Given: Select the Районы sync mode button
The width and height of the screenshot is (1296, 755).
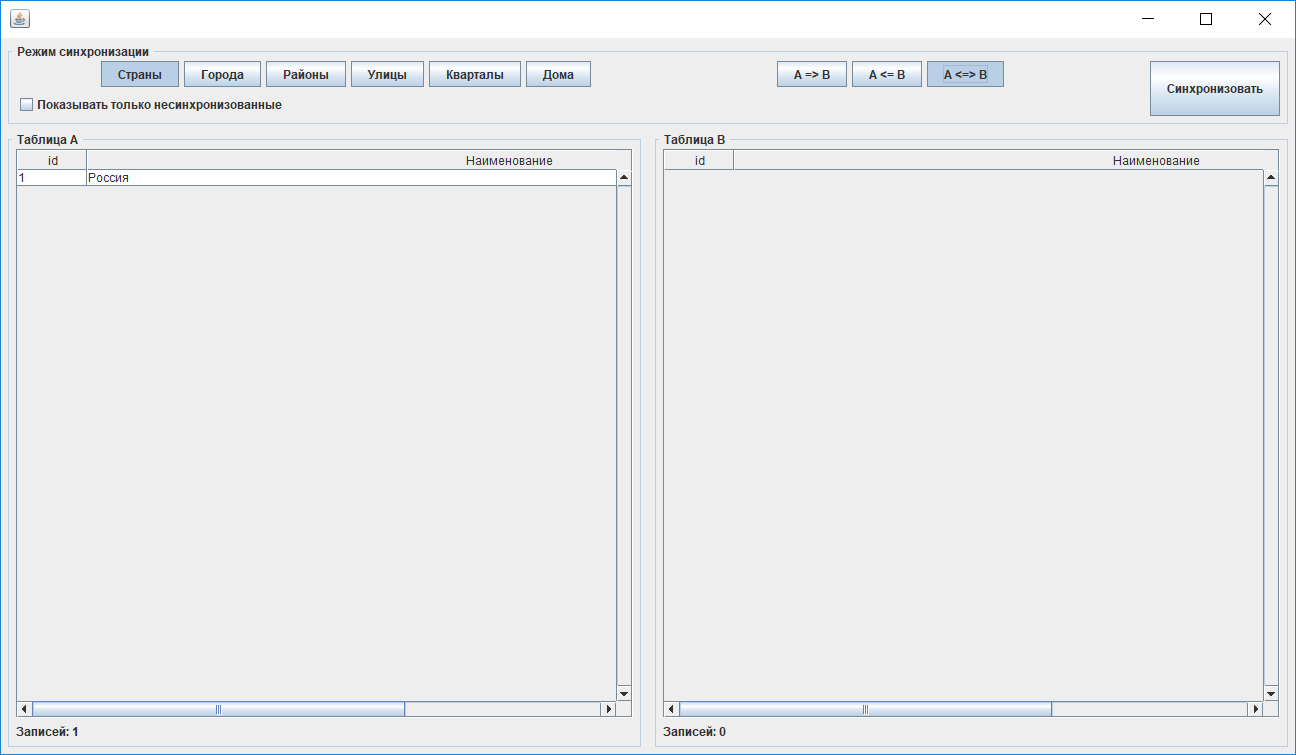Looking at the screenshot, I should point(305,73).
